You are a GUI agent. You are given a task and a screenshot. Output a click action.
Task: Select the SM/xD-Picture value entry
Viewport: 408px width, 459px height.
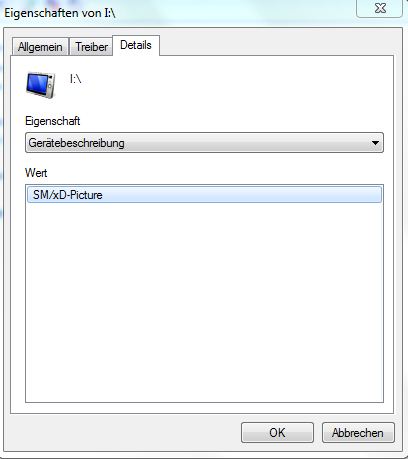(x=204, y=195)
